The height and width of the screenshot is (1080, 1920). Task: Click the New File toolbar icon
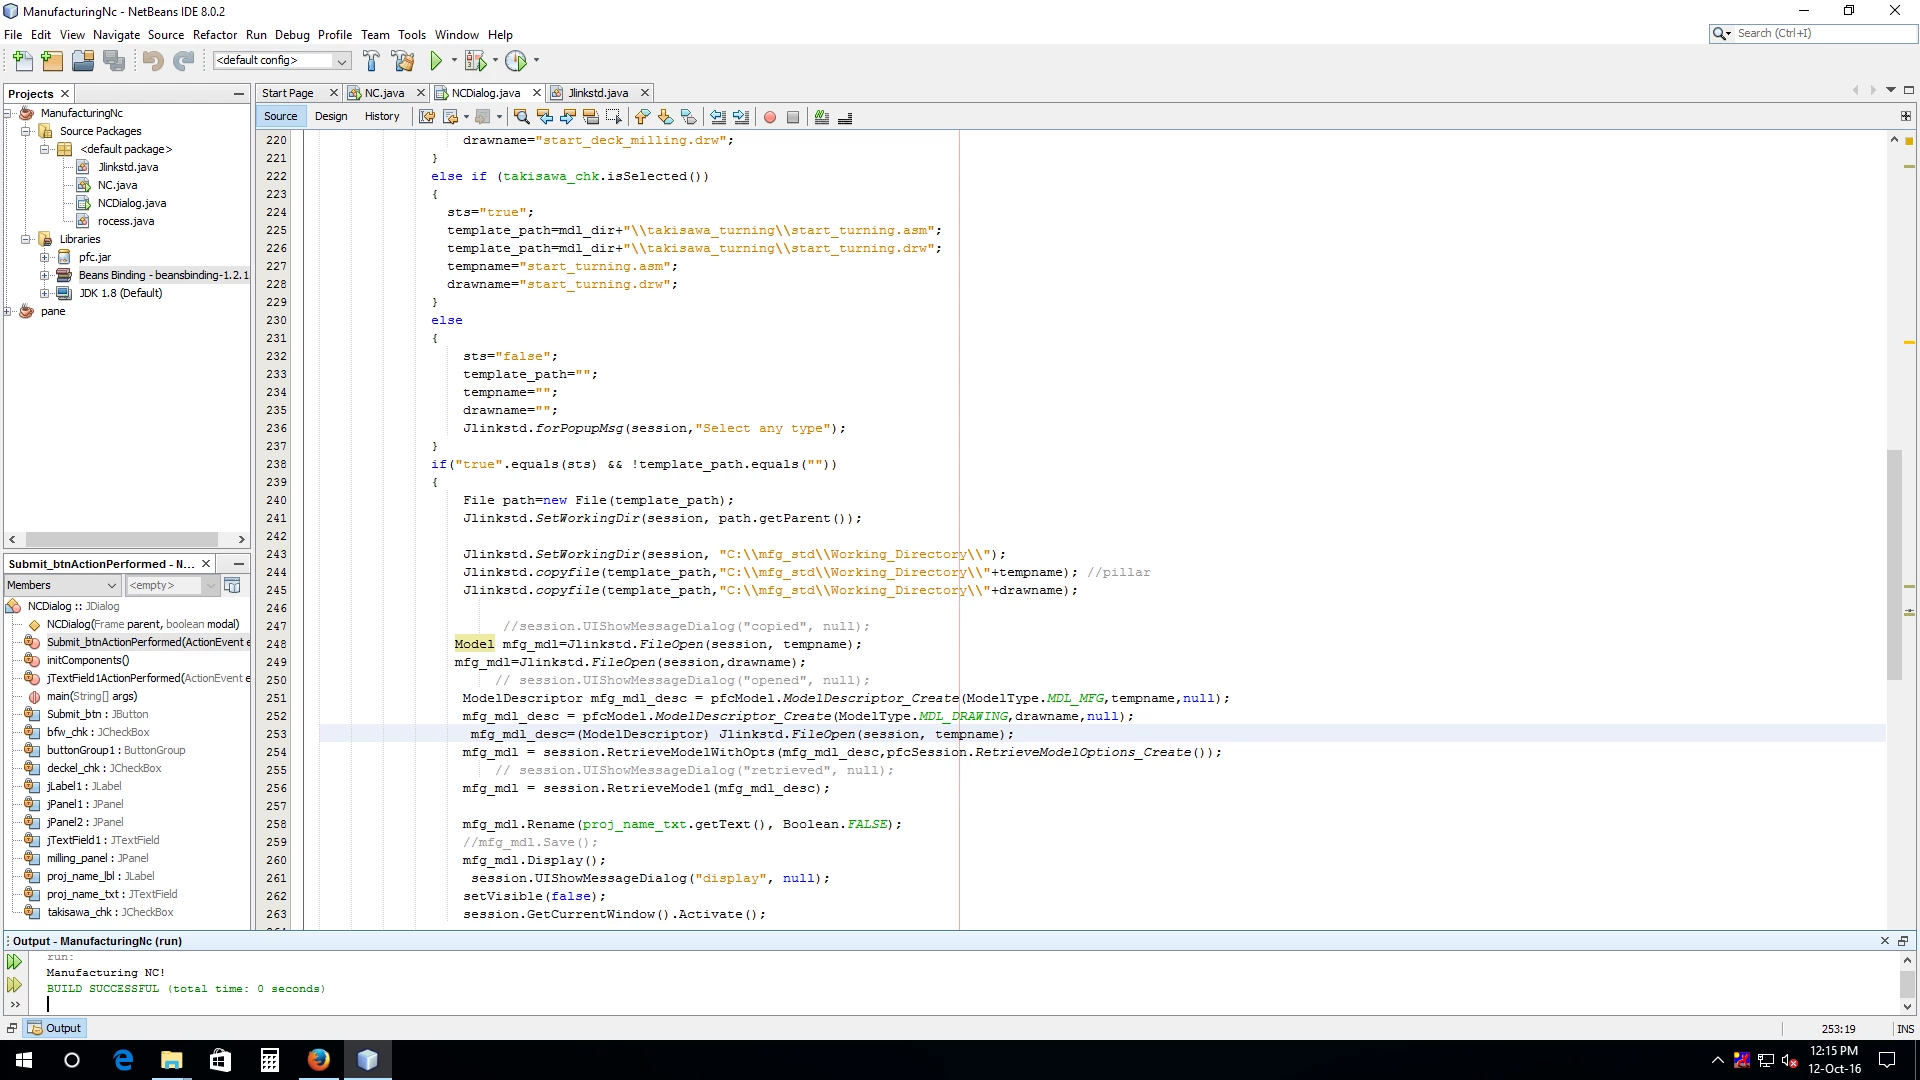[x=22, y=61]
